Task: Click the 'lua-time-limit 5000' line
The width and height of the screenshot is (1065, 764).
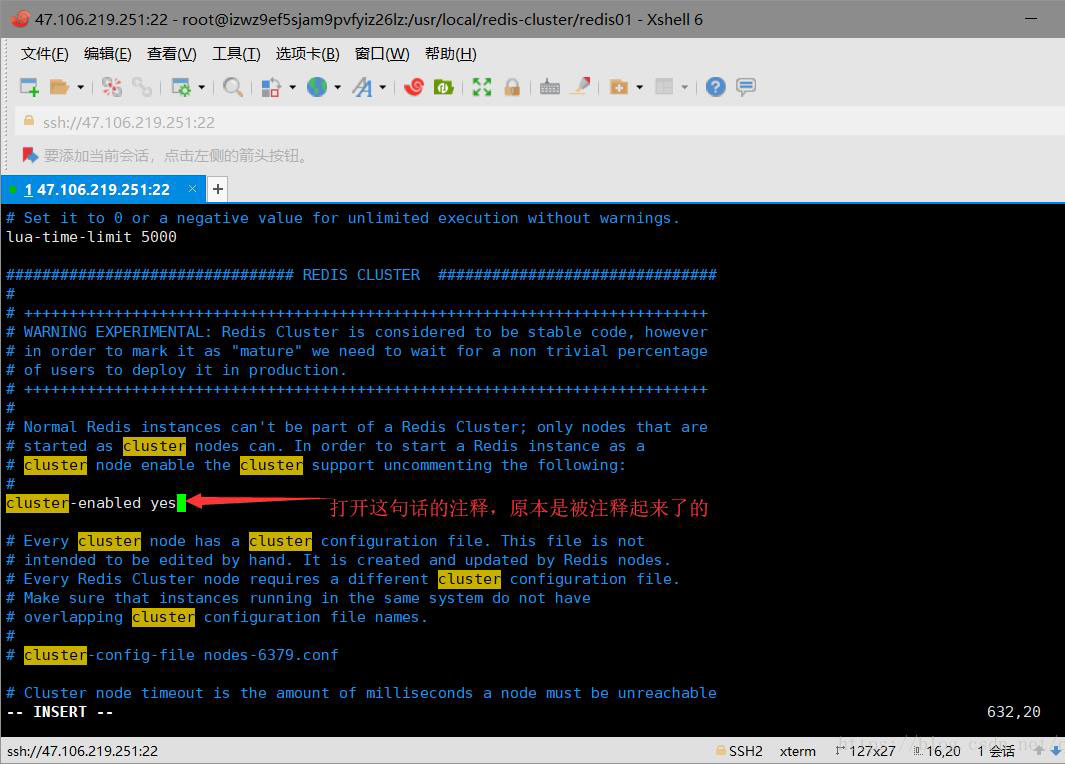Action: tap(92, 237)
